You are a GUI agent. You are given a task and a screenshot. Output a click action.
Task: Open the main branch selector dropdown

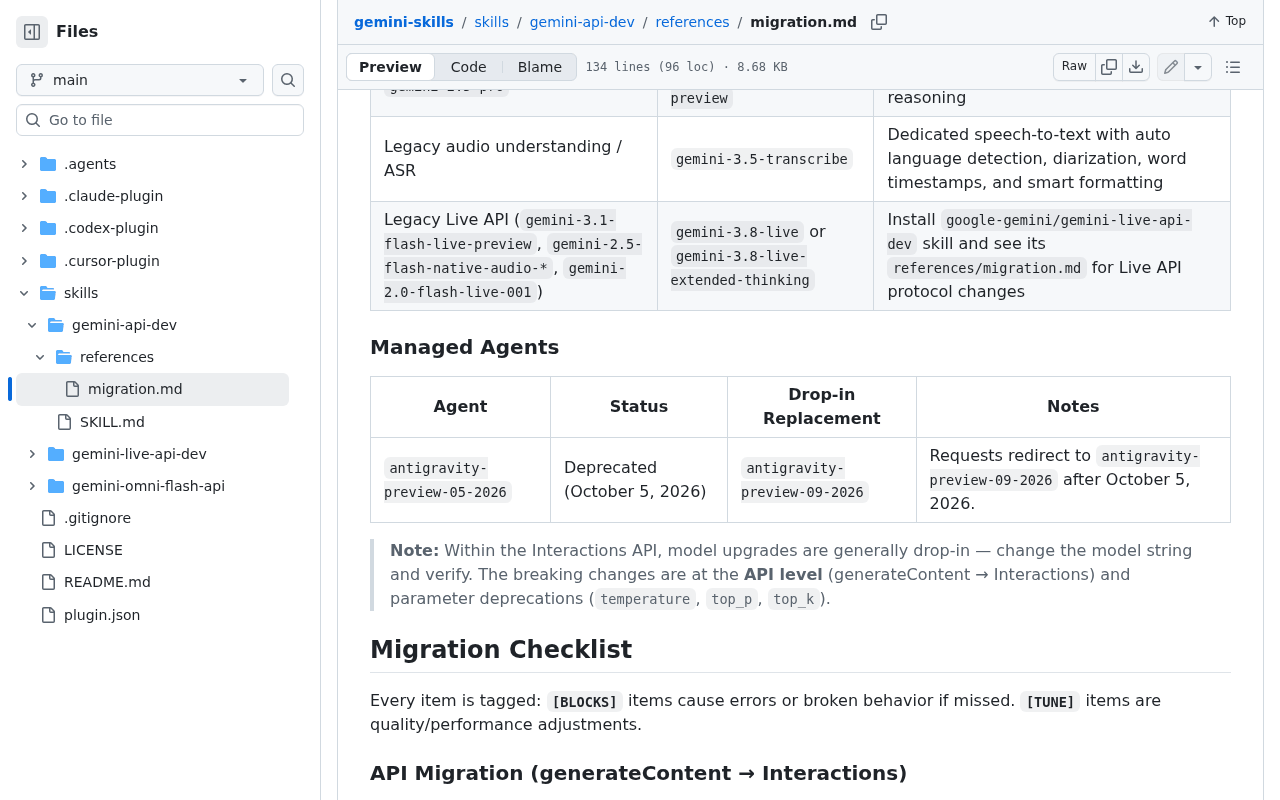coord(140,80)
